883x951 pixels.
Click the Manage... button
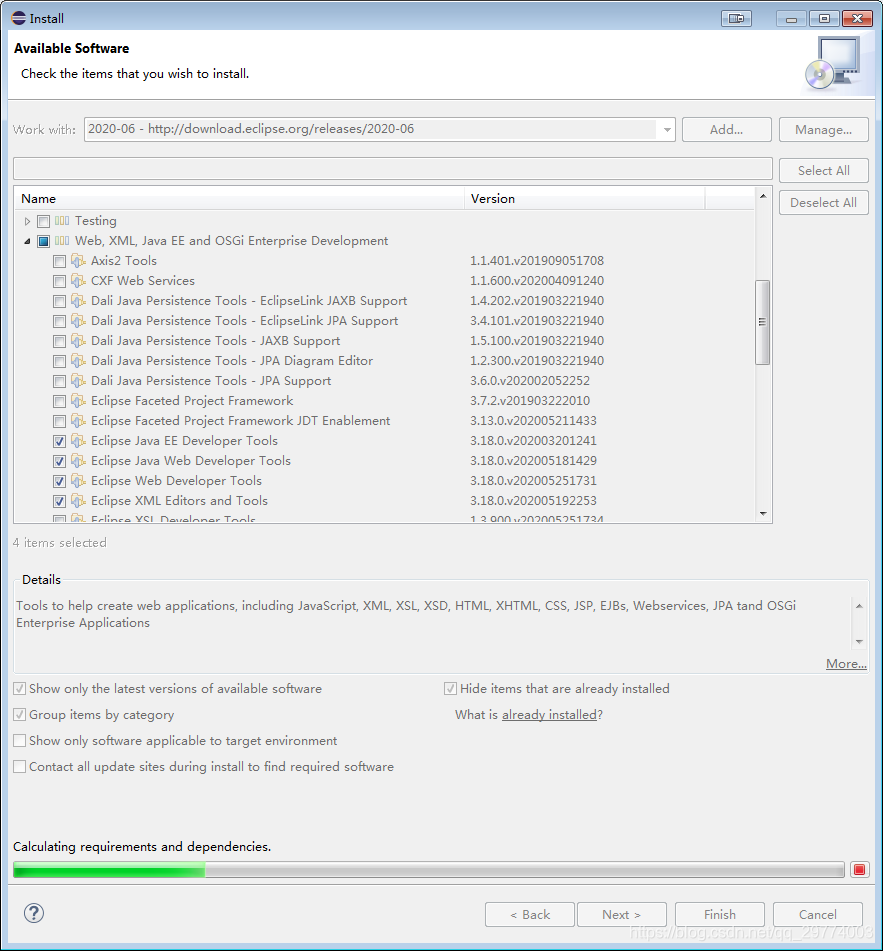click(824, 130)
